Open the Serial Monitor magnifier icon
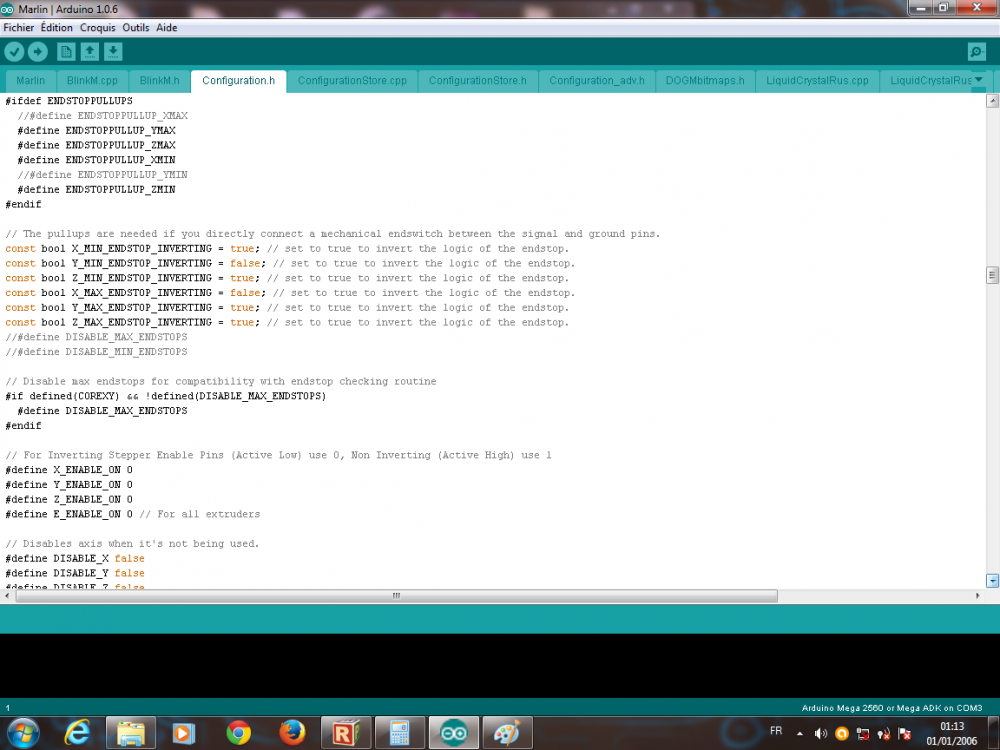This screenshot has height=750, width=1000. pos(976,52)
